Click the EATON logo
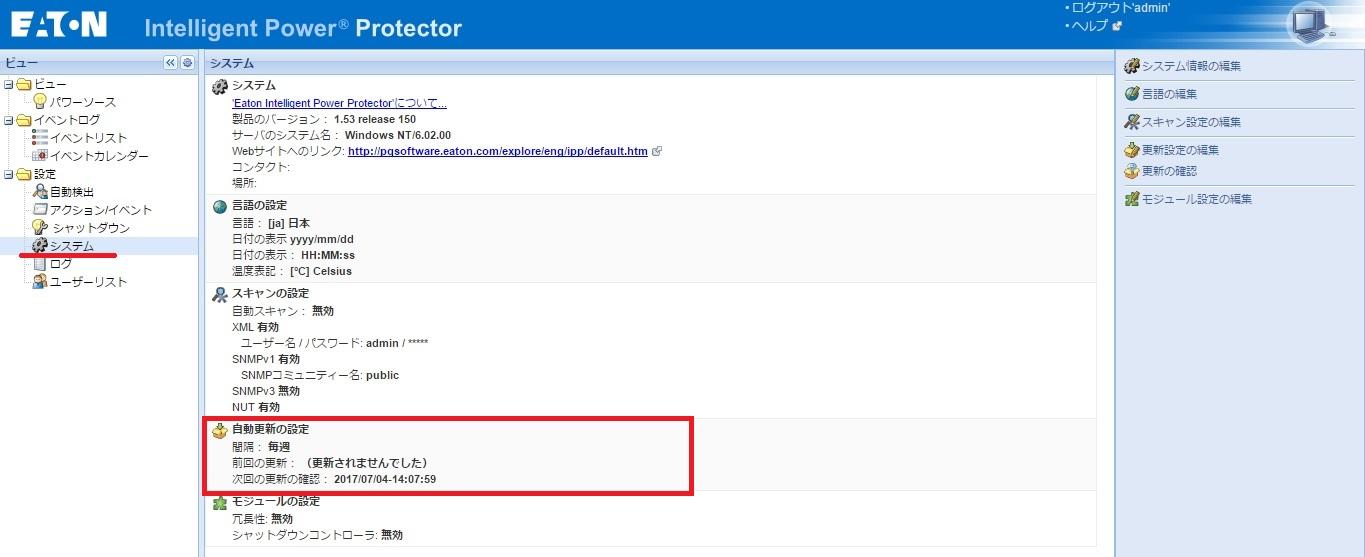This screenshot has width=1365, height=557. point(59,25)
